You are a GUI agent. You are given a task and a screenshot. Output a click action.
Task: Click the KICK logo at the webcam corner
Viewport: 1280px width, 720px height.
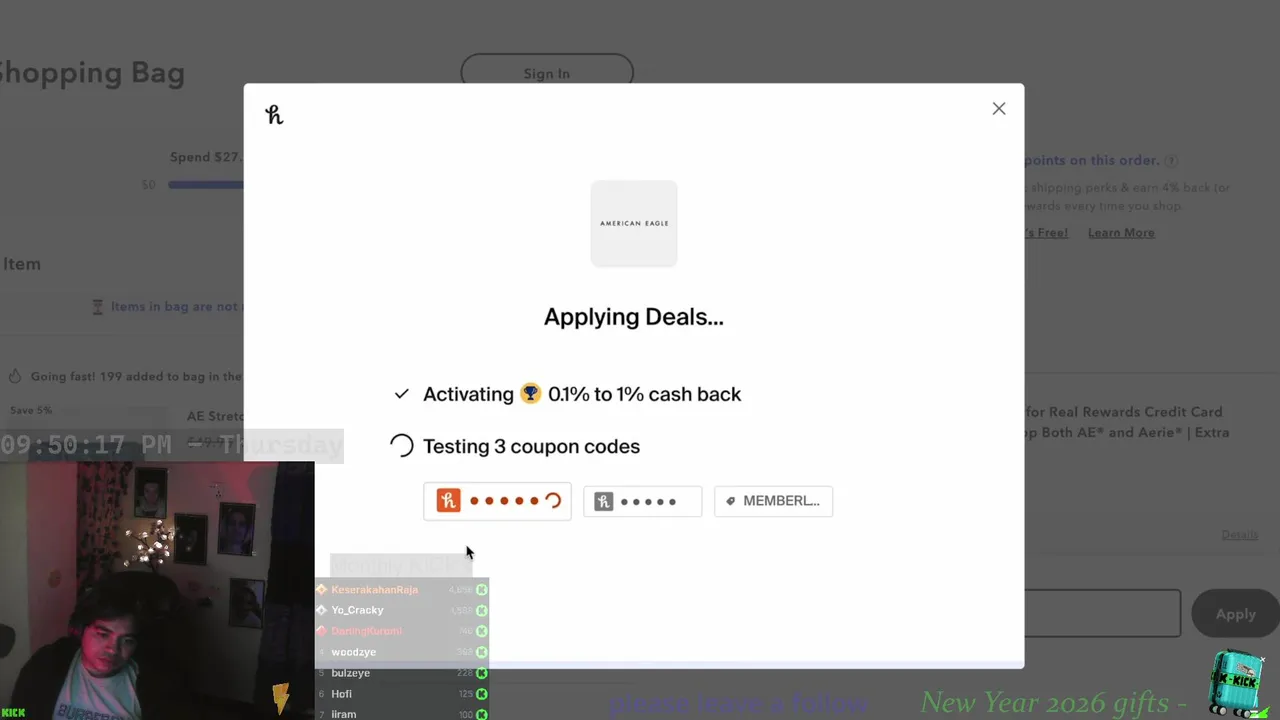coord(13,712)
